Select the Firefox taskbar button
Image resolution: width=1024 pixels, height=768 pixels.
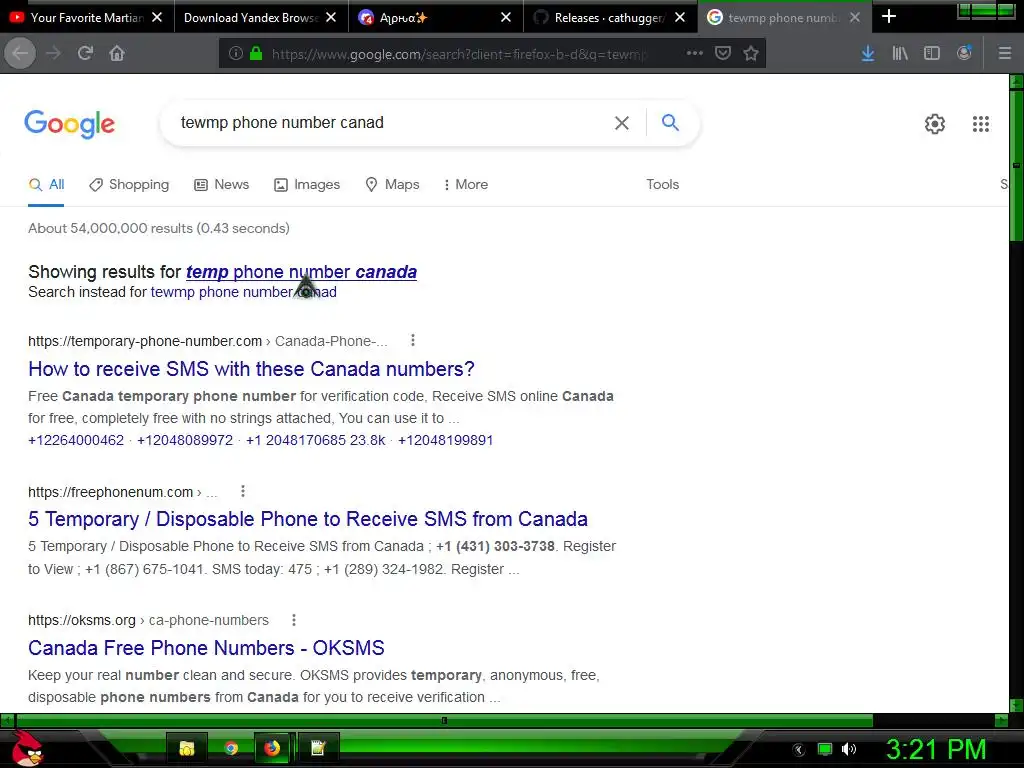point(272,748)
